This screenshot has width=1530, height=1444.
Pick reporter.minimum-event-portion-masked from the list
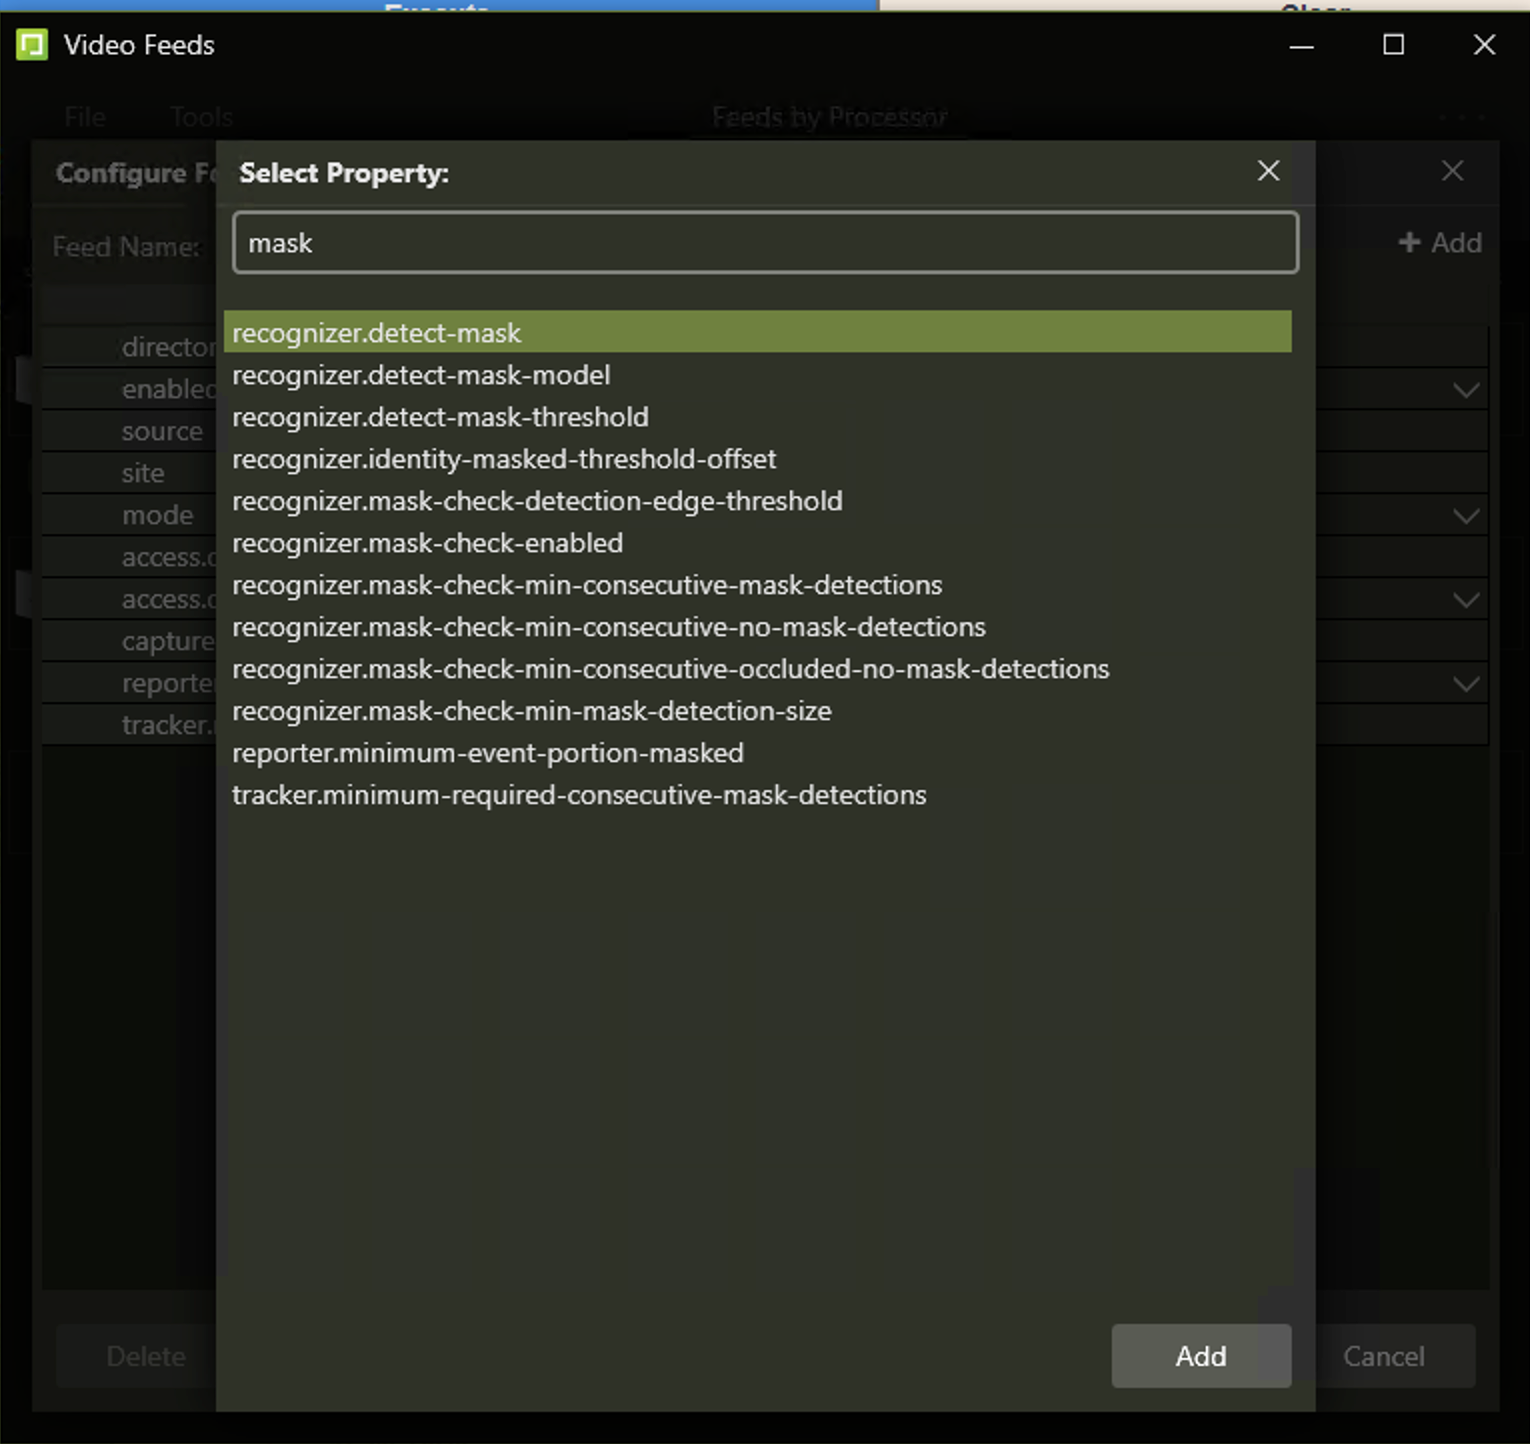tap(487, 753)
